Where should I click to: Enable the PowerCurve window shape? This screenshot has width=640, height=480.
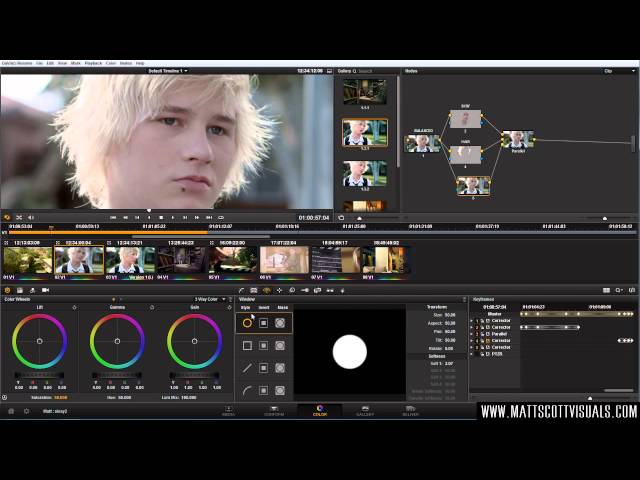(247, 391)
